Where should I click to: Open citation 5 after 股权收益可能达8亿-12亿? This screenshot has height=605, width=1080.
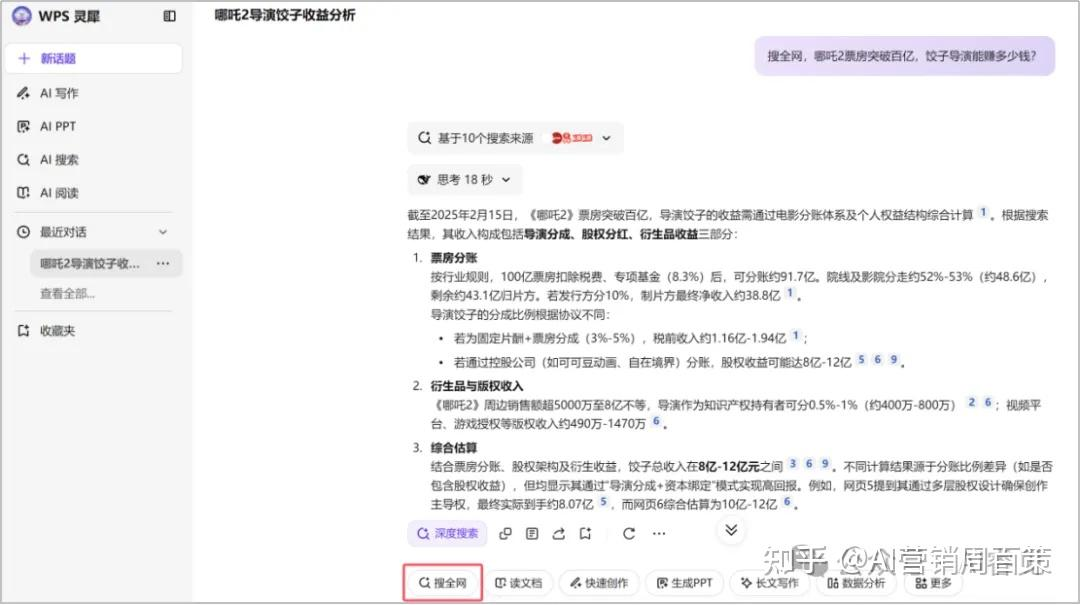pyautogui.click(x=861, y=360)
